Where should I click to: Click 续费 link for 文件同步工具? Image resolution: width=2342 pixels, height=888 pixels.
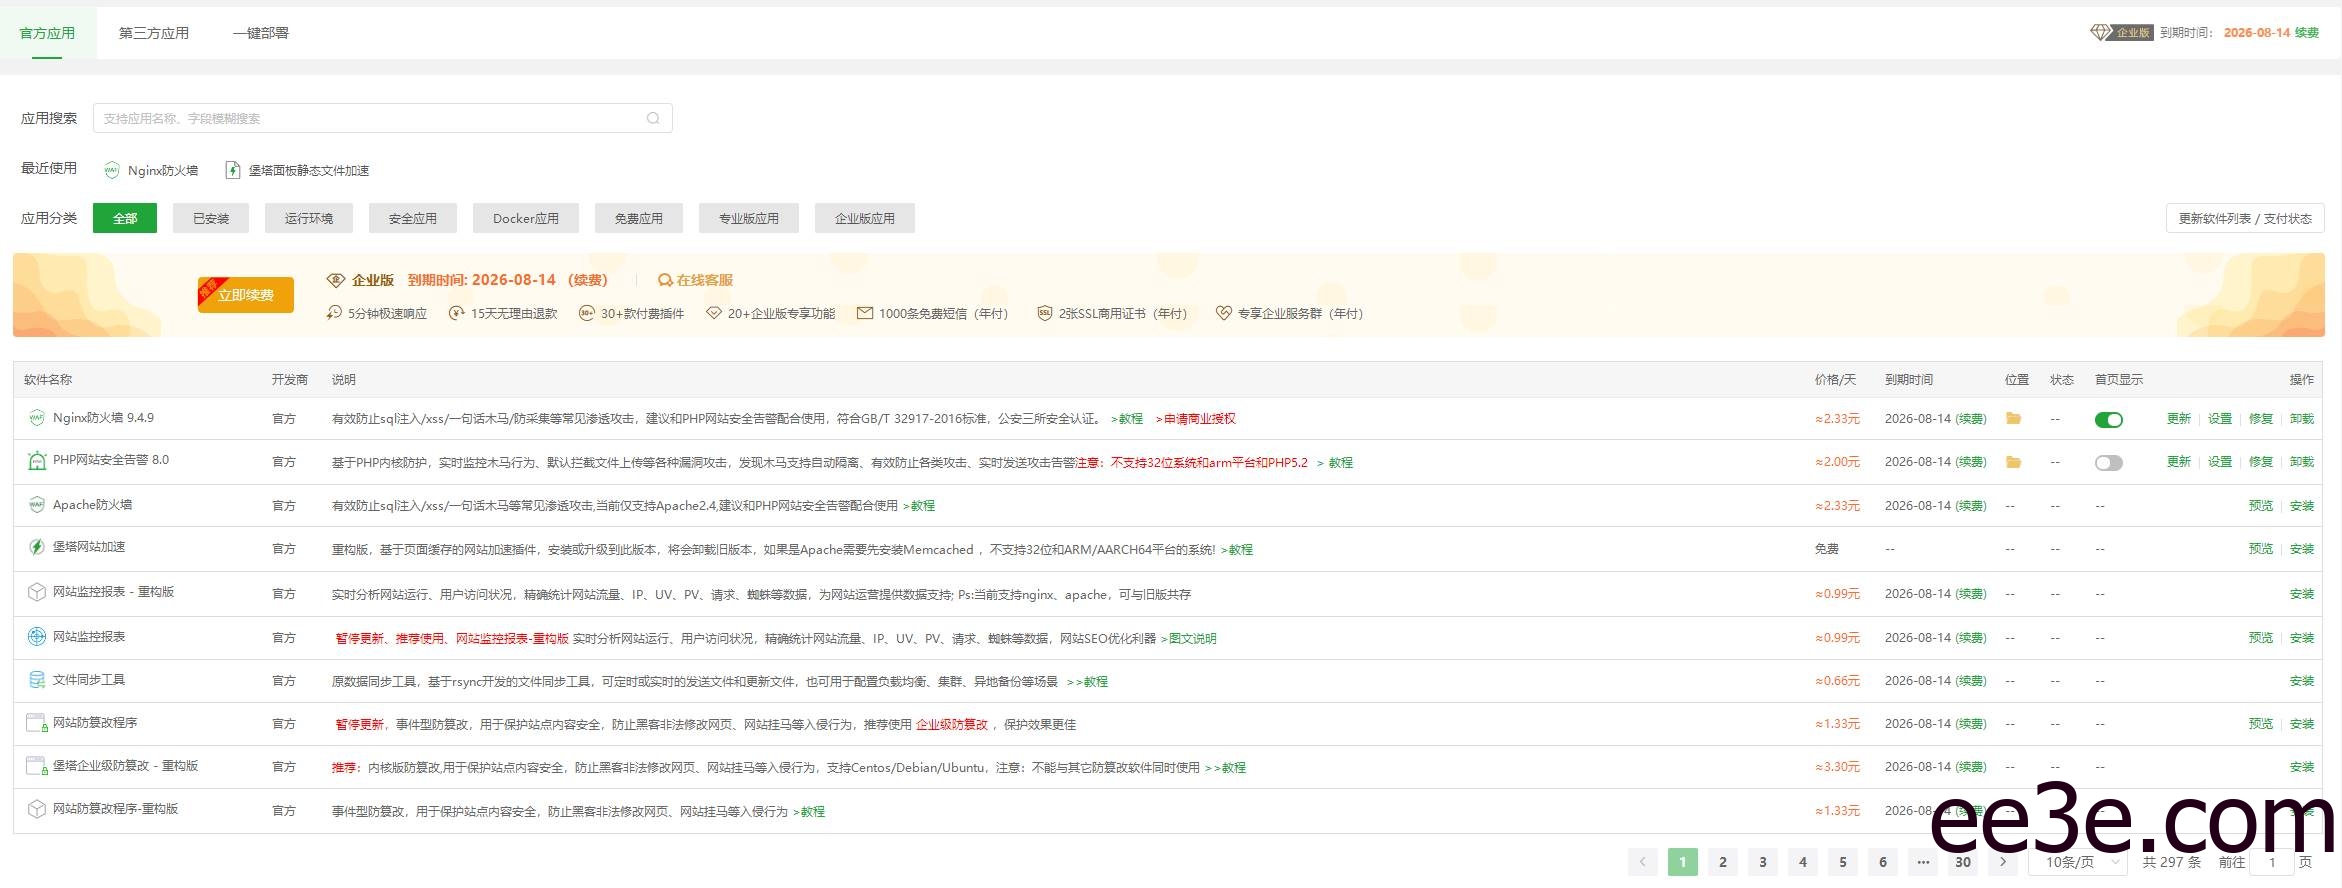point(1971,681)
